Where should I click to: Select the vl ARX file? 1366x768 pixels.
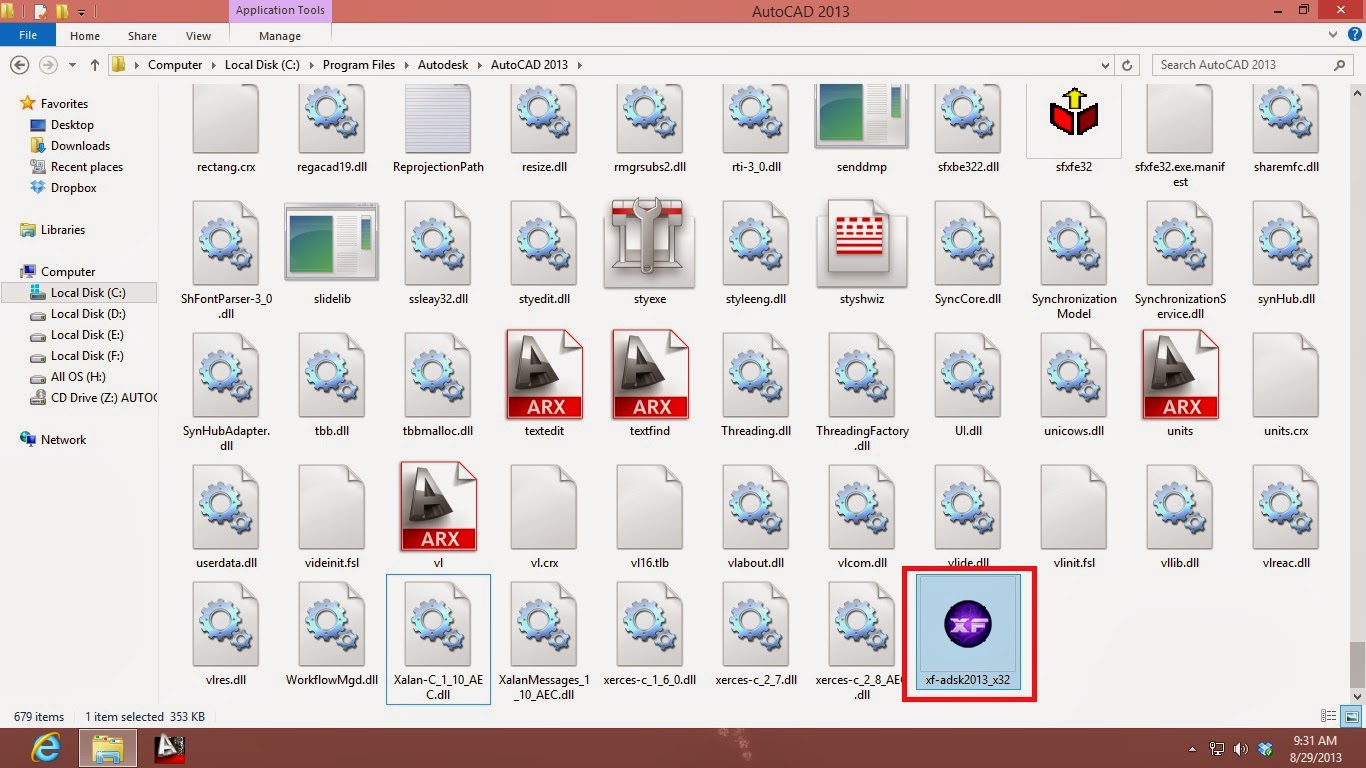coord(438,507)
